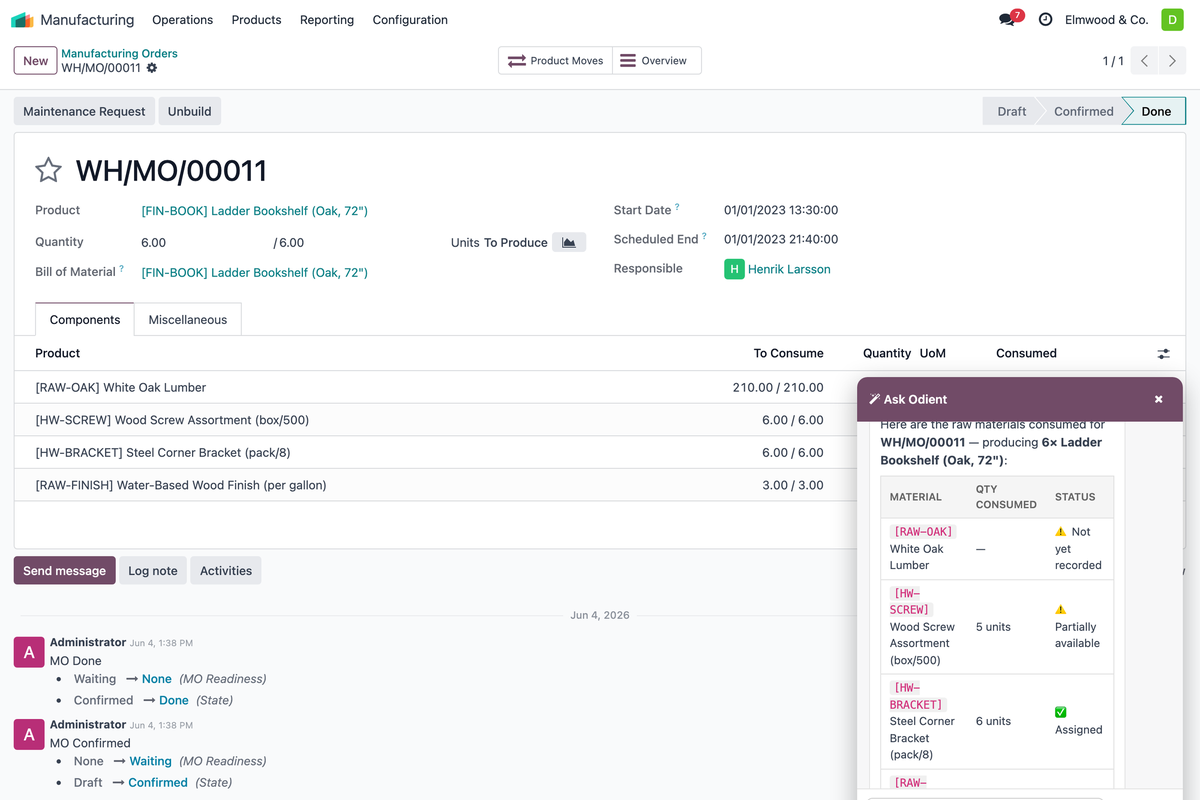
Task: Click the Log note button
Action: 153,571
